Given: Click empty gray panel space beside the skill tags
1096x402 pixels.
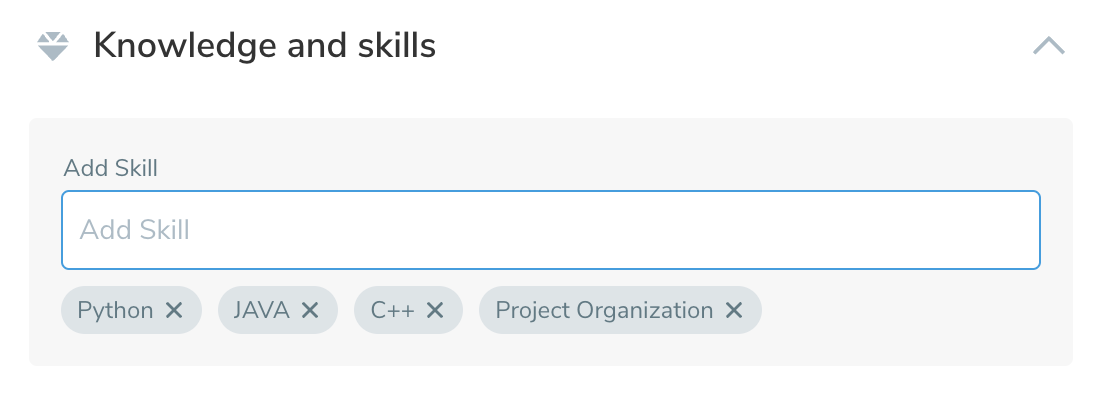Looking at the screenshot, I should click(910, 310).
